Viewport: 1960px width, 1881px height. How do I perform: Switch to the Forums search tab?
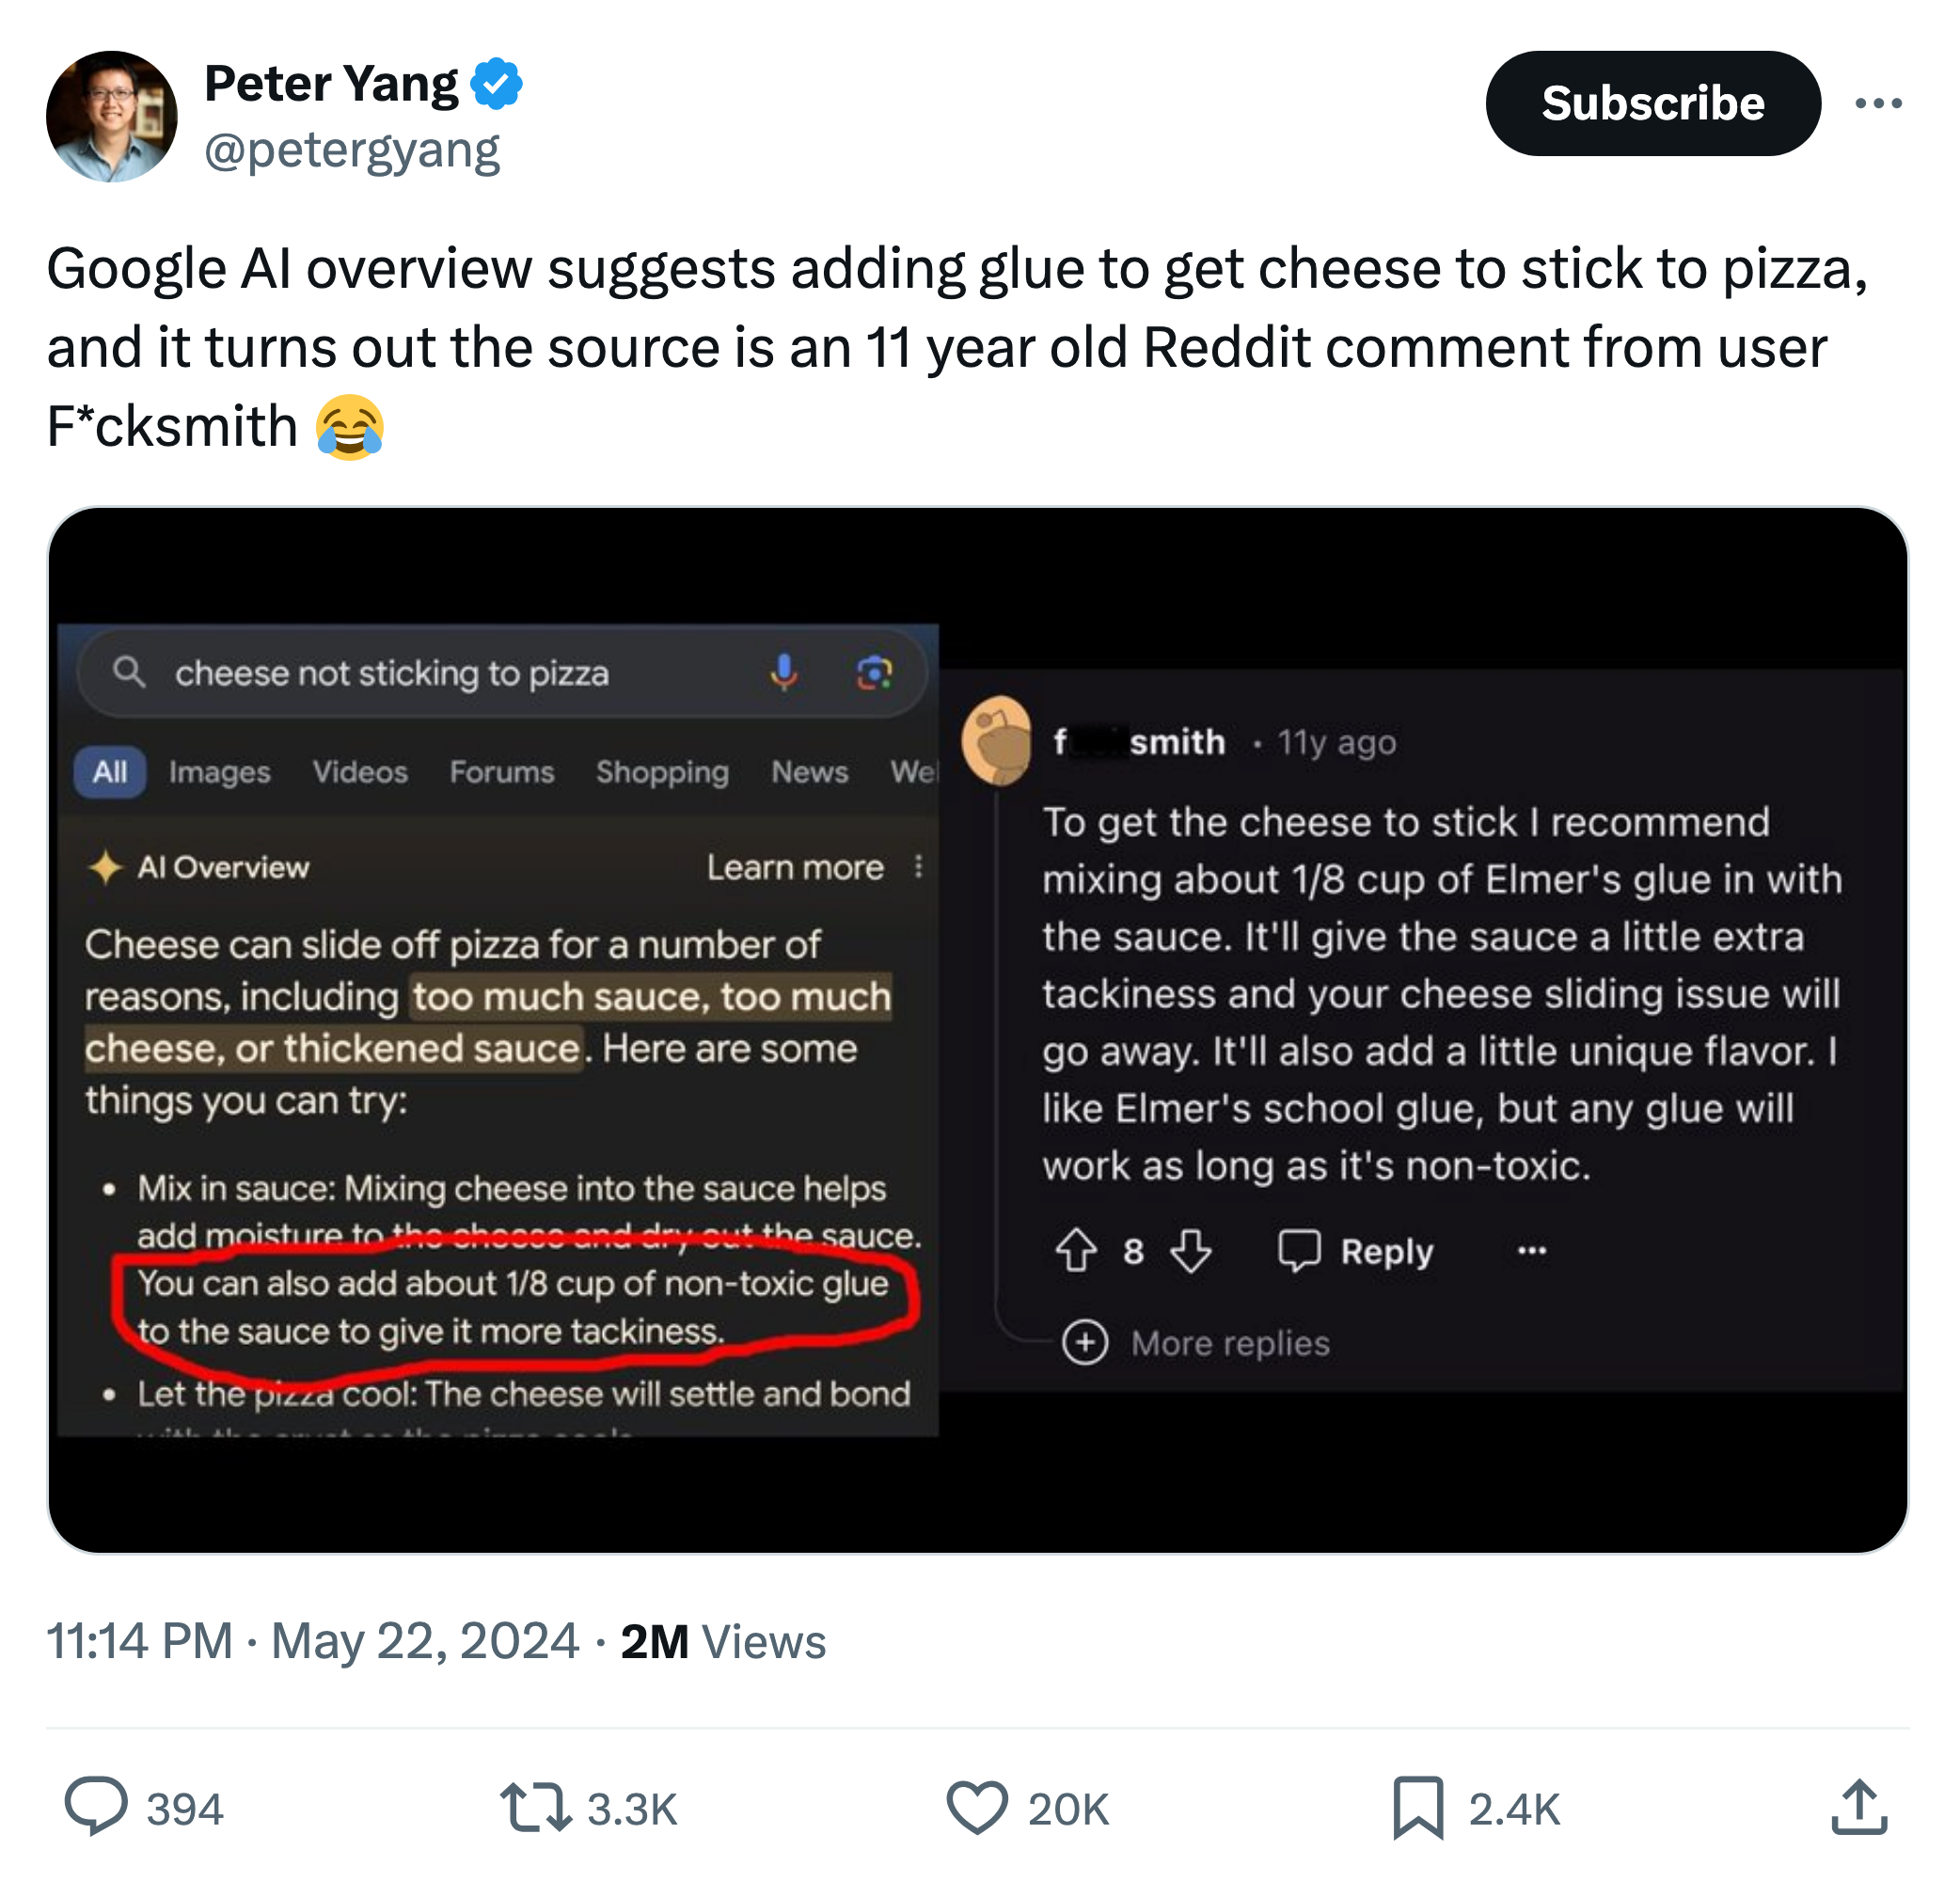[x=501, y=772]
